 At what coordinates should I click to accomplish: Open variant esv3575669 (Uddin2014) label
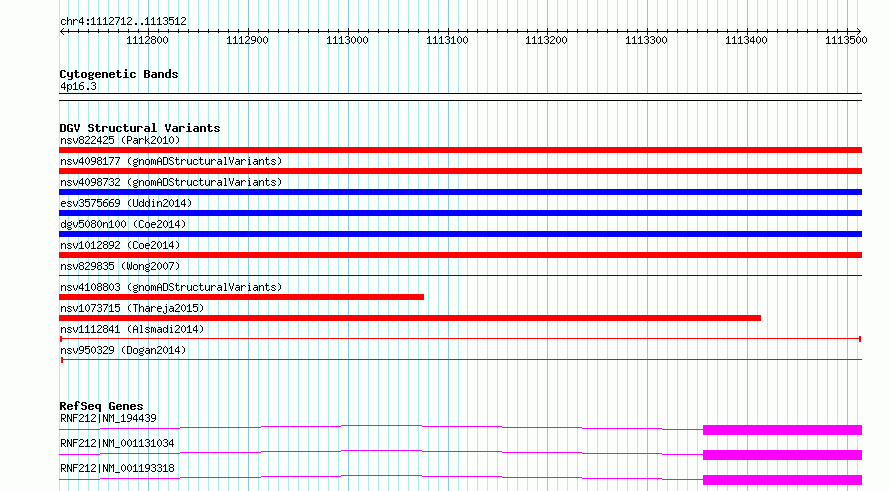(x=126, y=203)
